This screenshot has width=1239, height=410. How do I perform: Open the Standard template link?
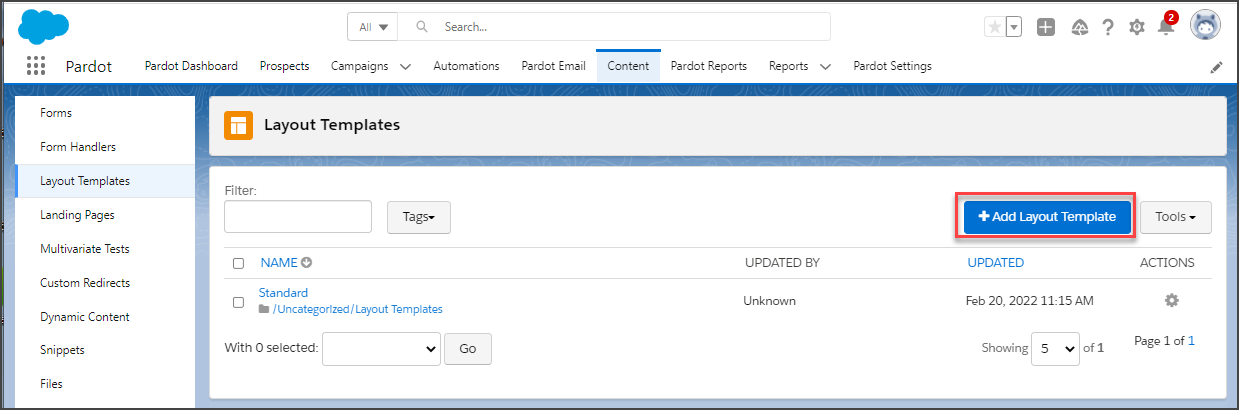(283, 293)
